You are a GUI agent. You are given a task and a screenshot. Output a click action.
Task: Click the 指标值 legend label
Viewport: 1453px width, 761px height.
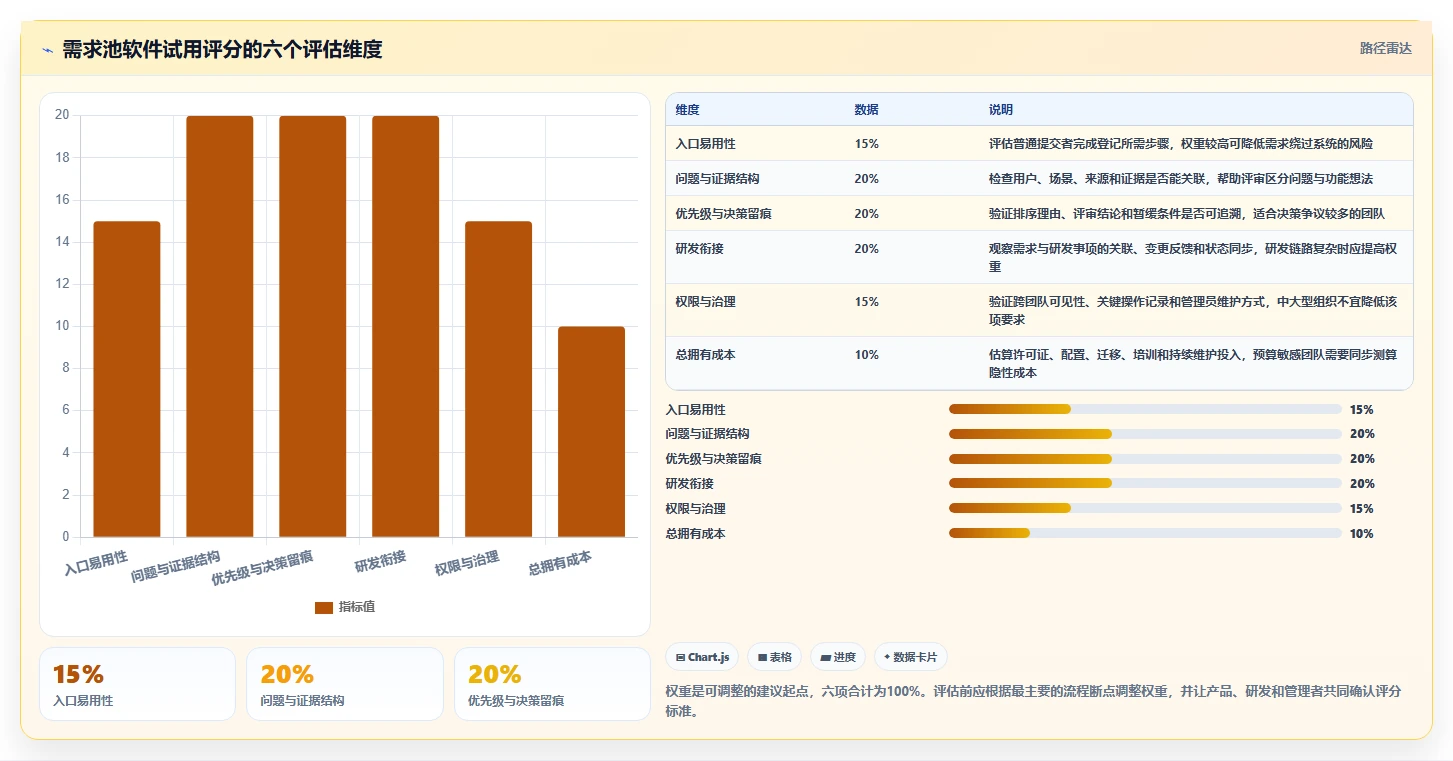(x=357, y=607)
